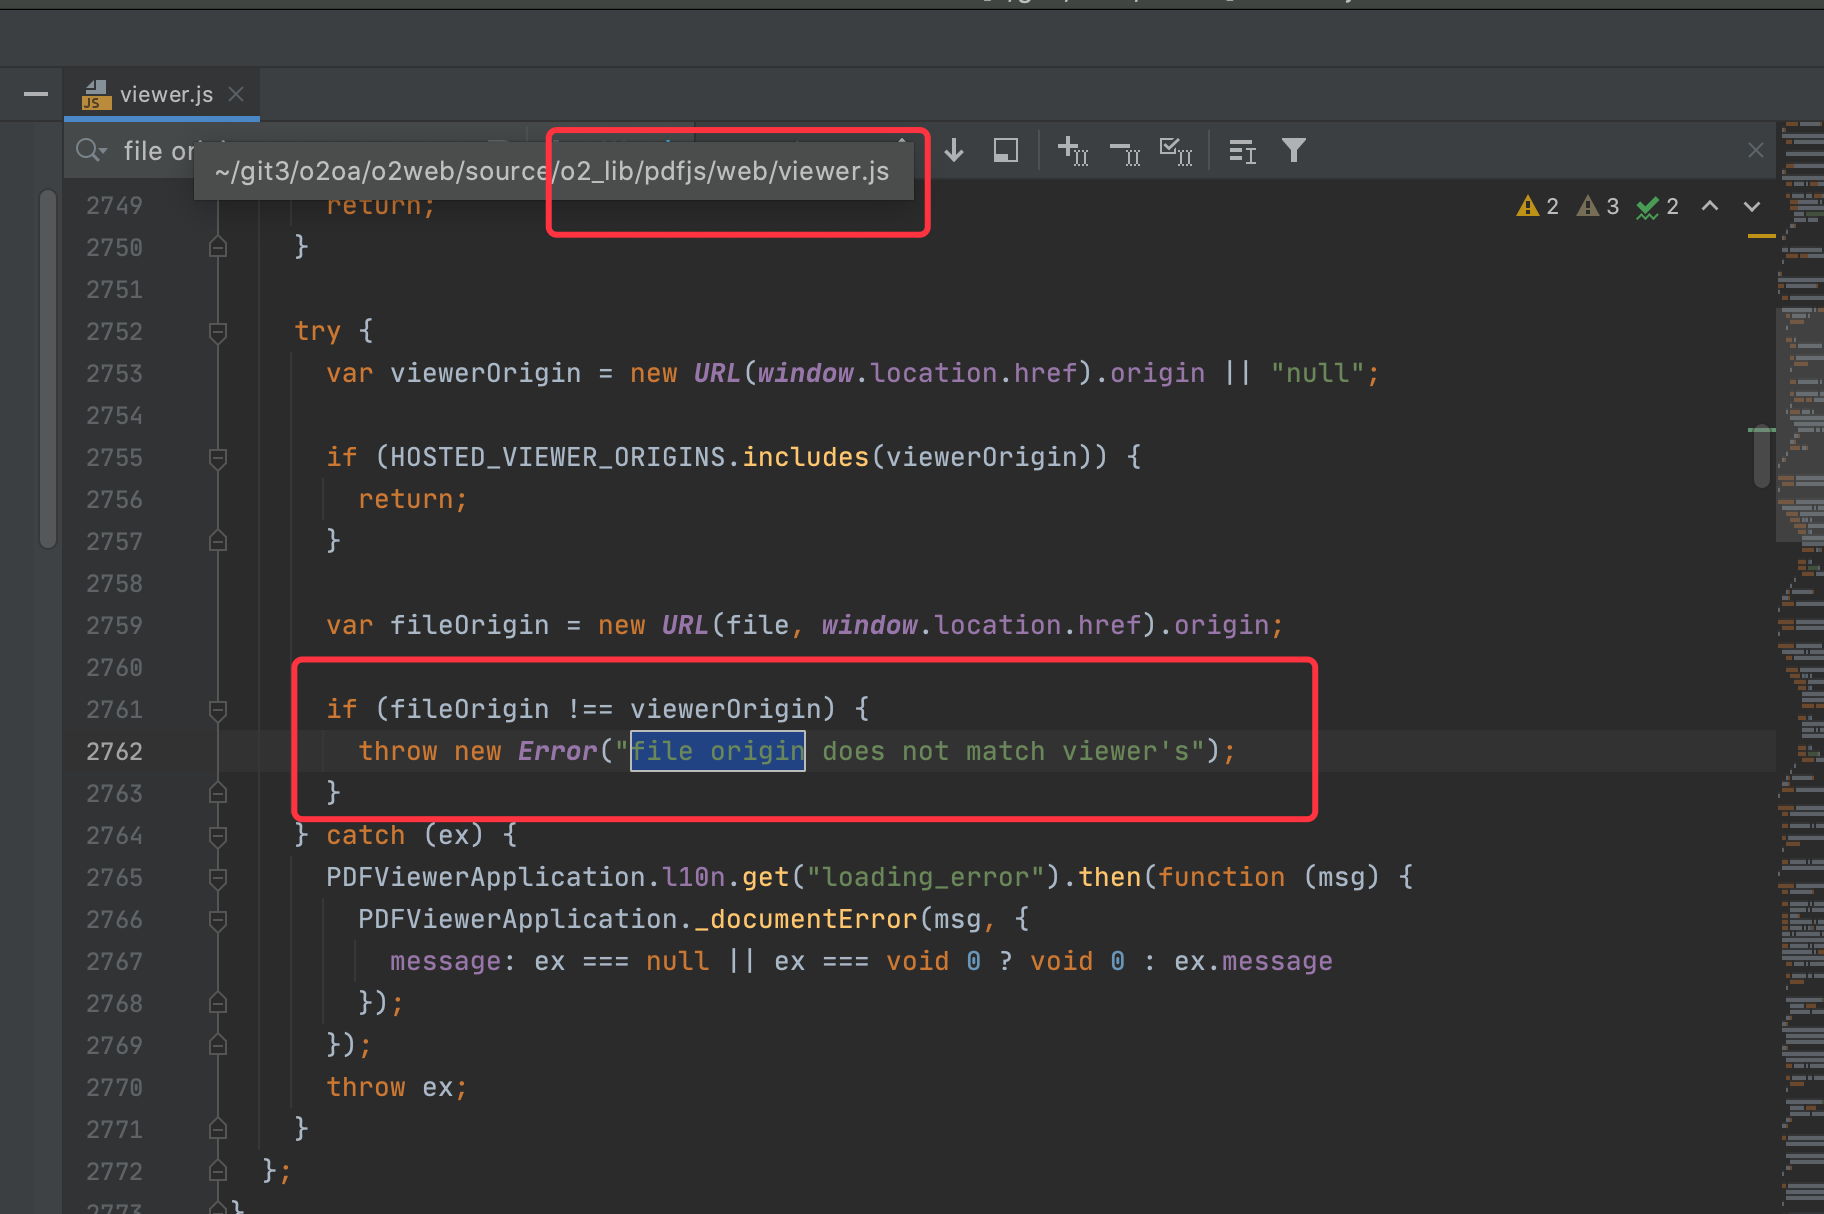Switch to the viewer.js editor tab
The width and height of the screenshot is (1824, 1214).
[165, 95]
